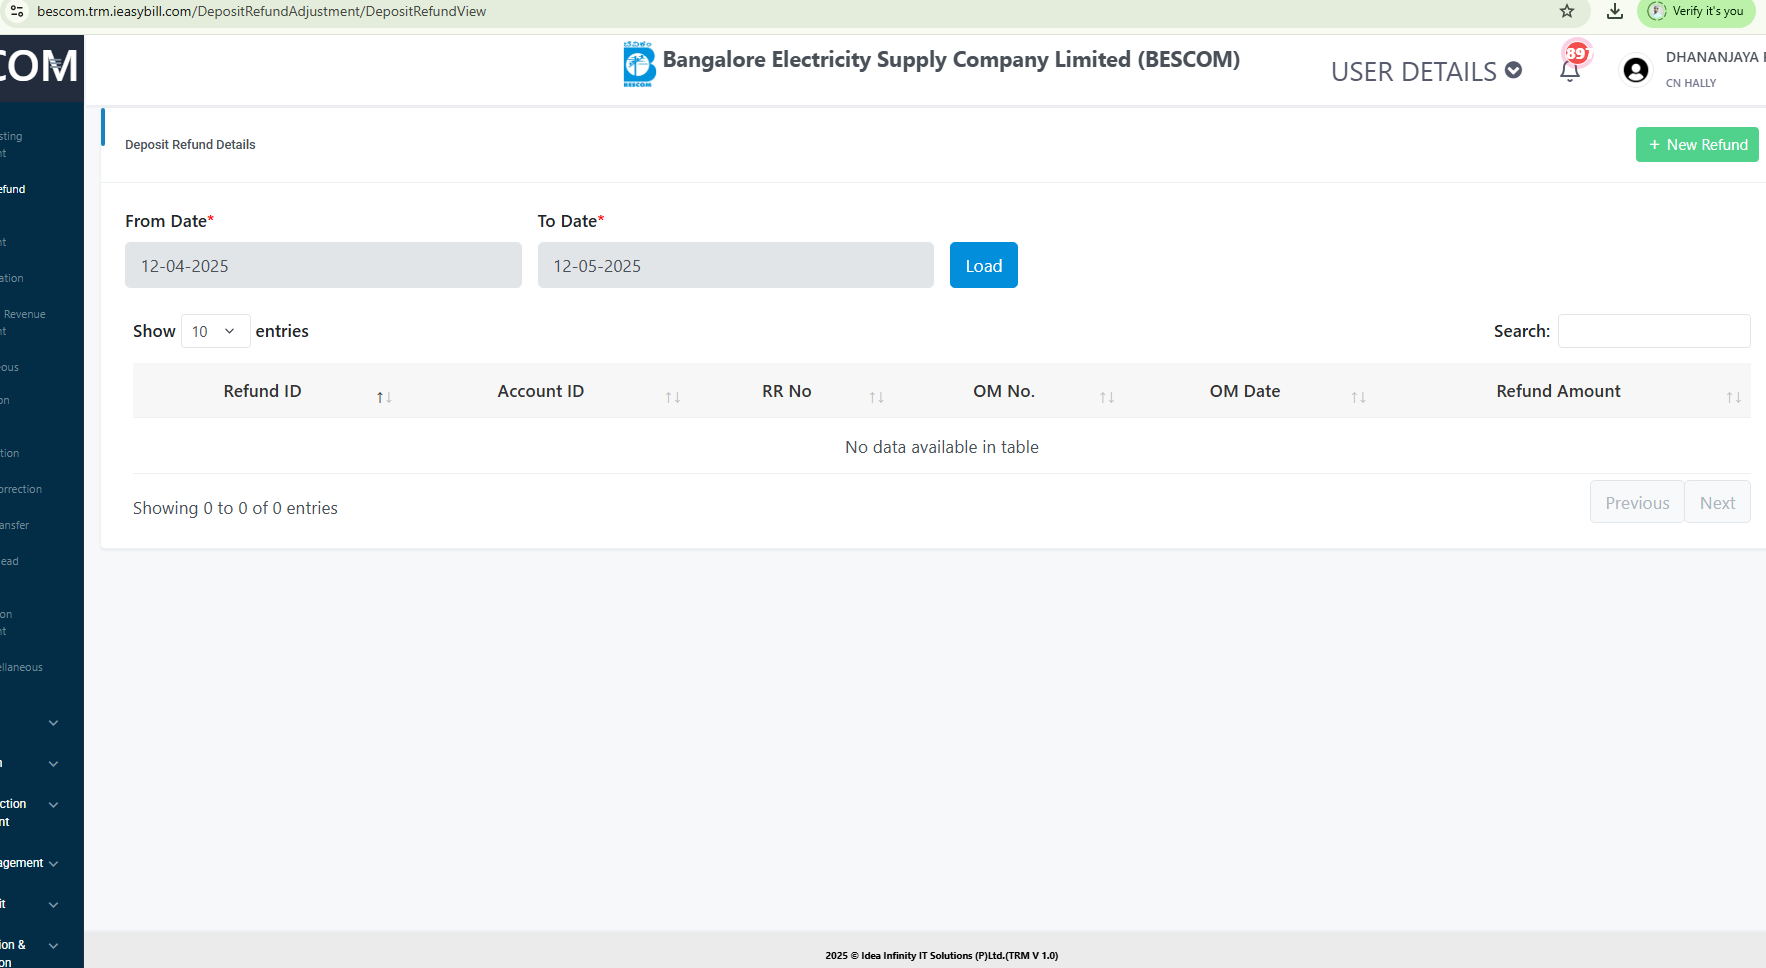Click the Verify it's you chip

point(1695,11)
